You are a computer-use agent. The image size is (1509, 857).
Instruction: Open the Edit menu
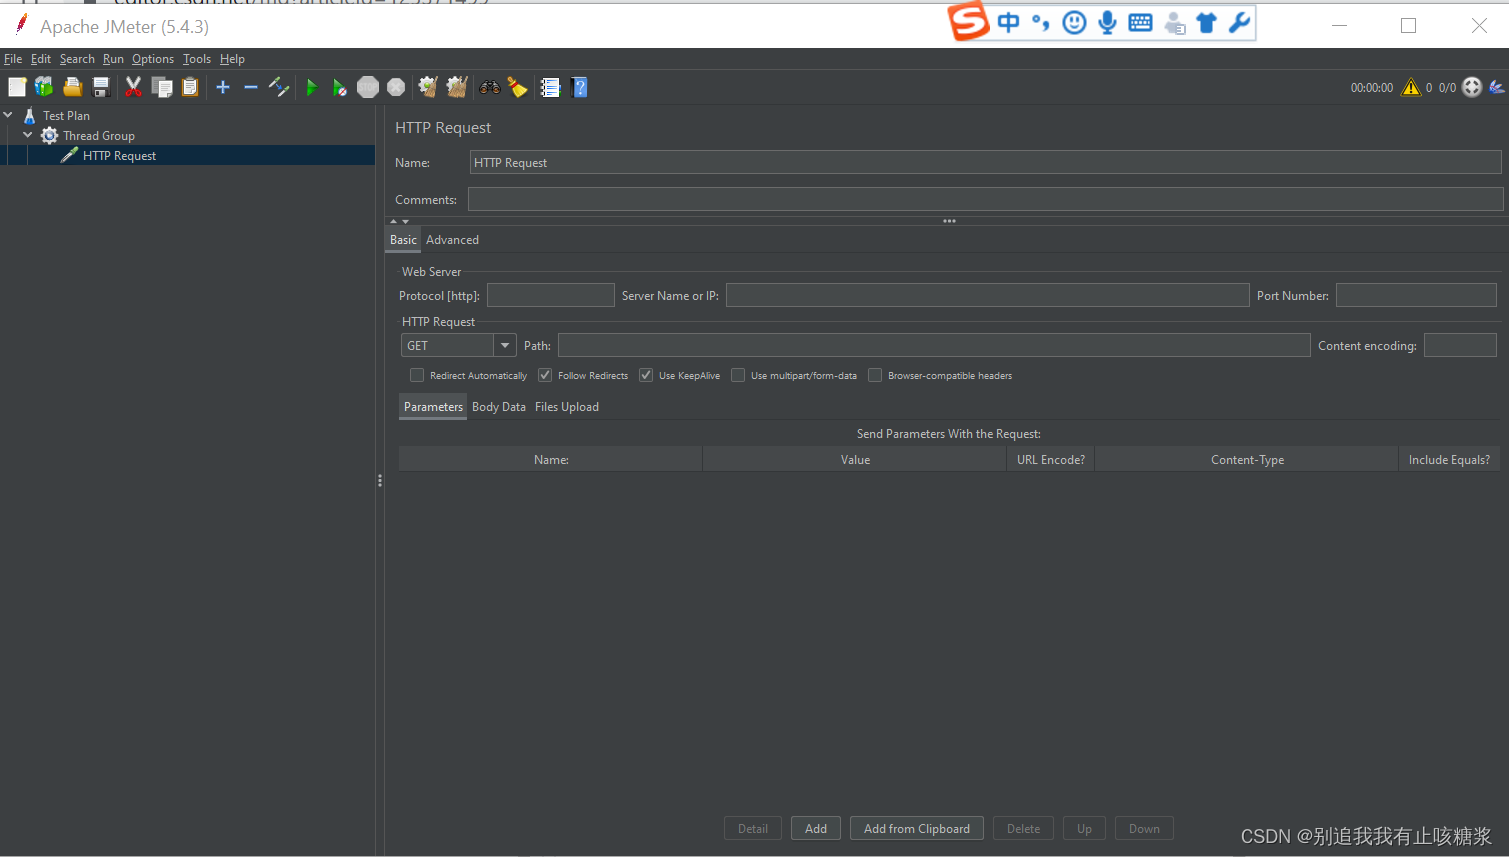41,59
